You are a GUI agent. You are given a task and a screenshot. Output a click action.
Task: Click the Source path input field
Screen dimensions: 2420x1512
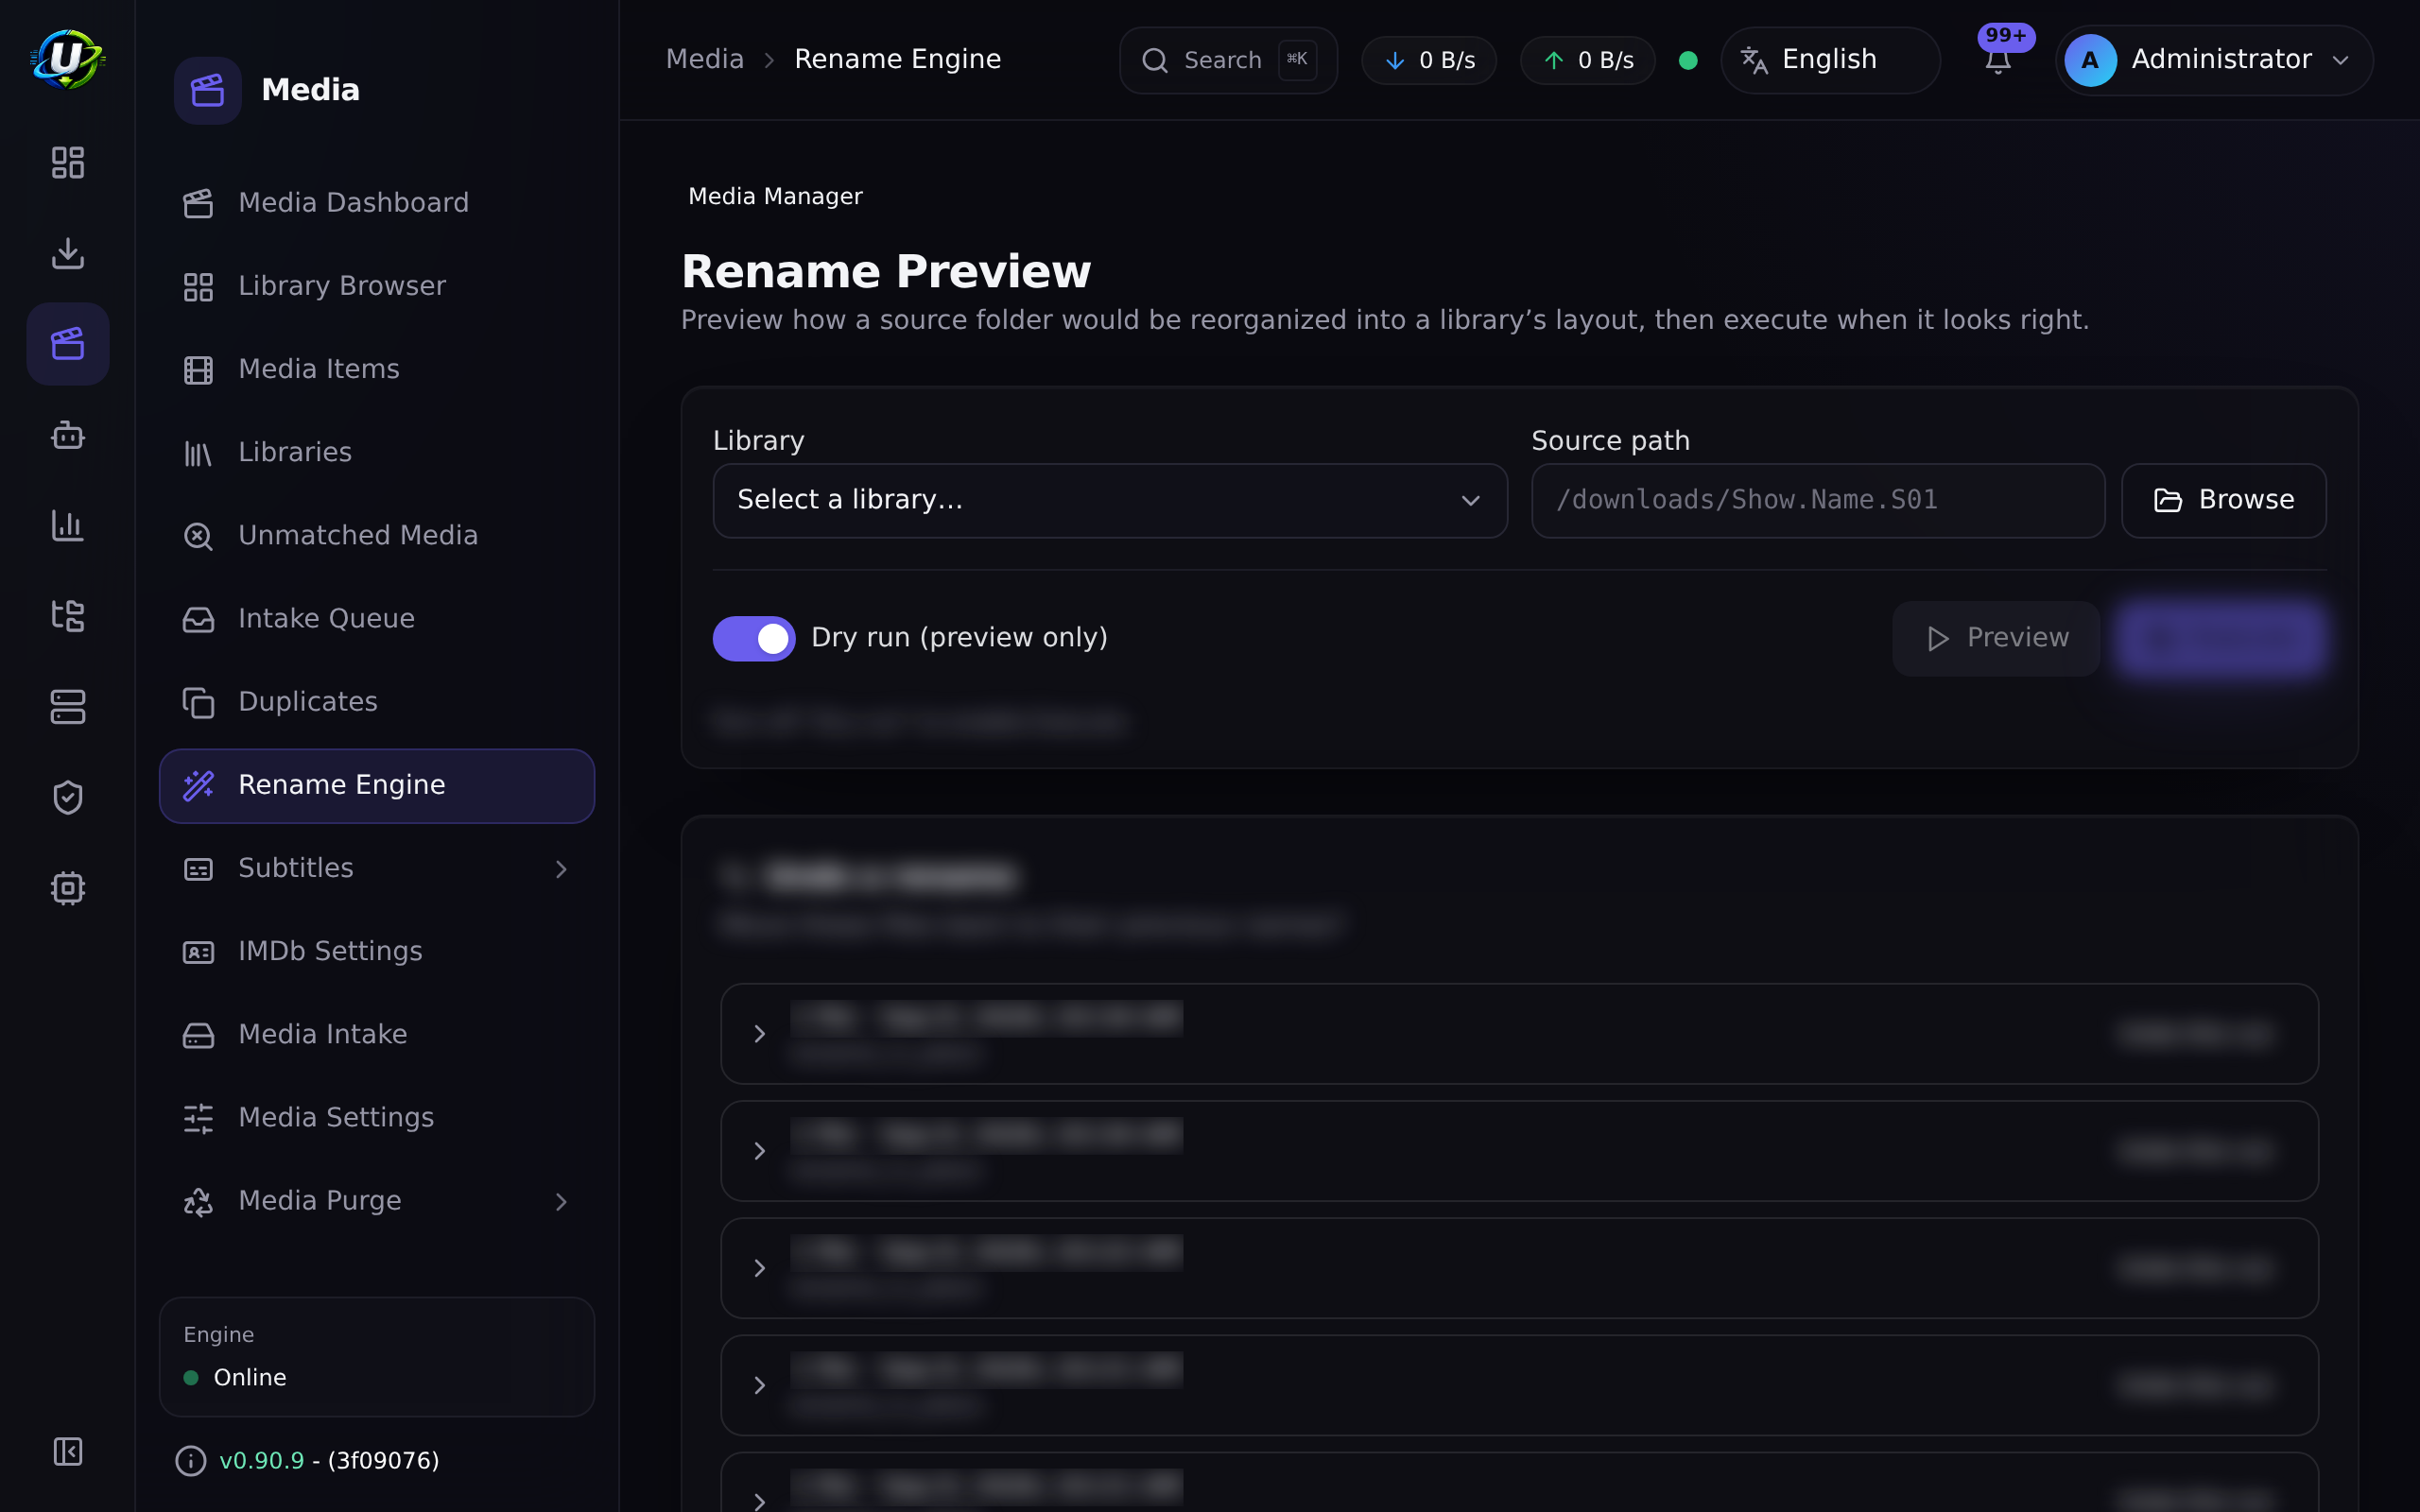(x=1818, y=500)
